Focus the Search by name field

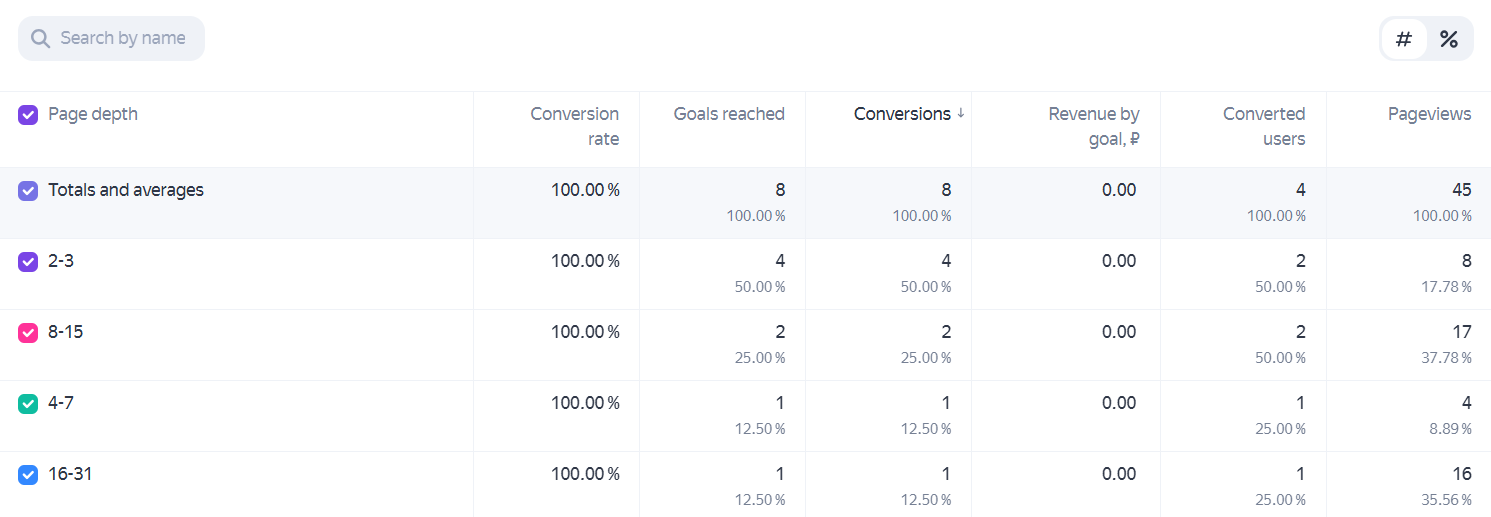pos(111,39)
